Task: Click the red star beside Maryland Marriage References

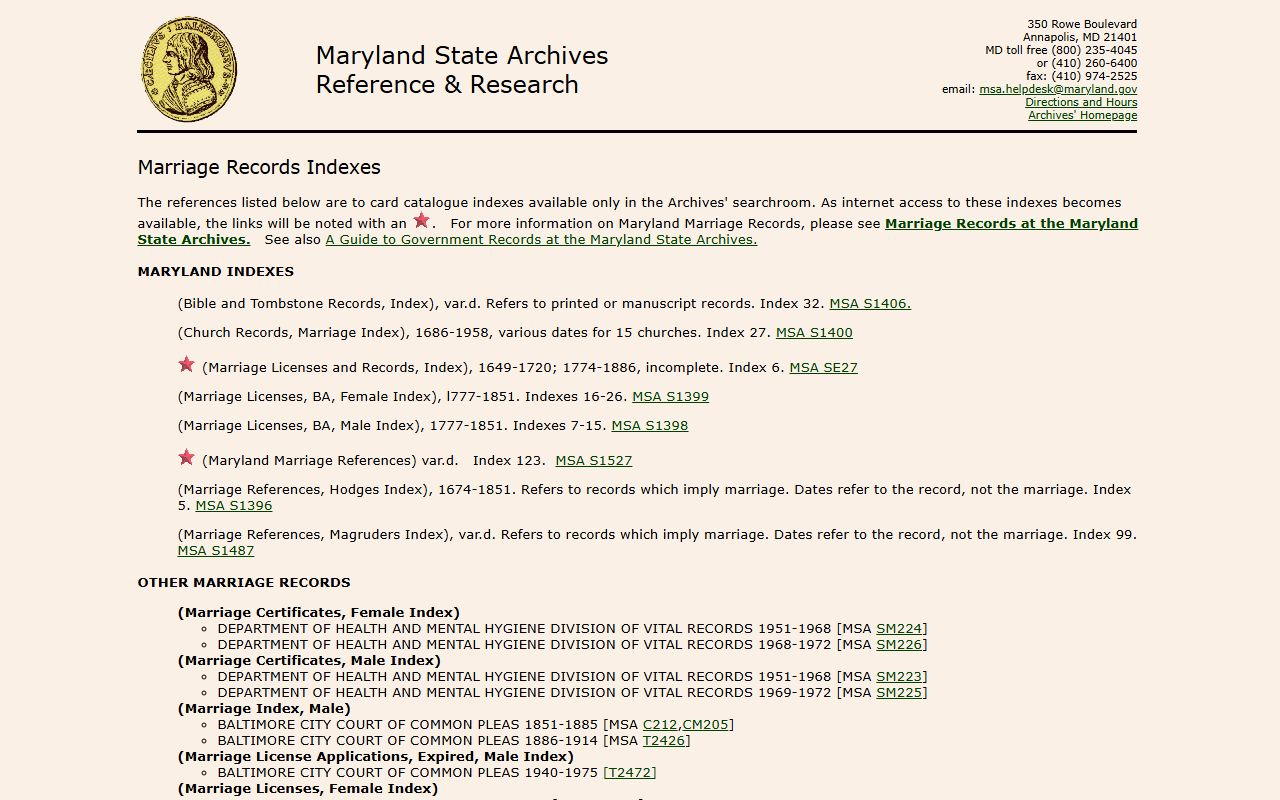Action: pyautogui.click(x=186, y=458)
